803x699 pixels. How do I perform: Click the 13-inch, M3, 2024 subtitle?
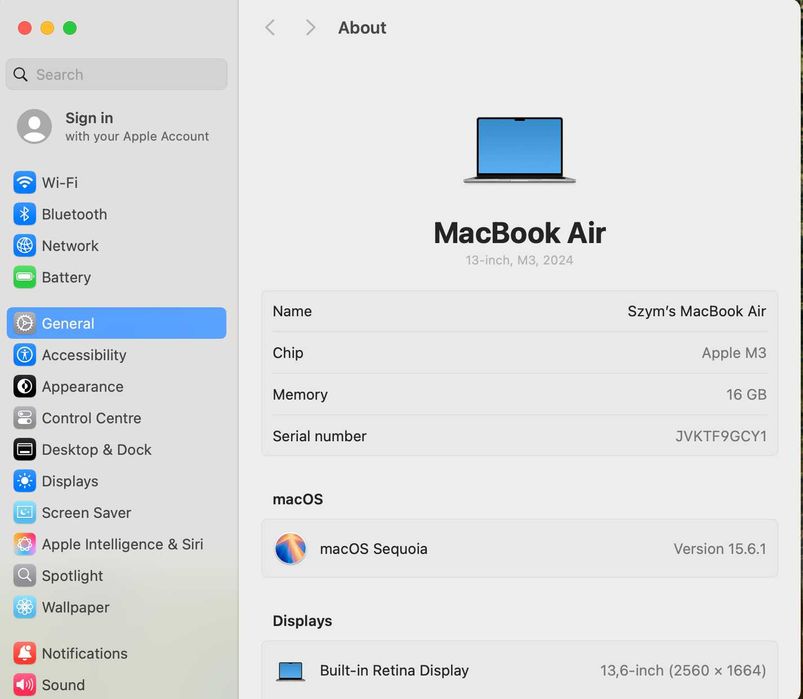(x=519, y=260)
